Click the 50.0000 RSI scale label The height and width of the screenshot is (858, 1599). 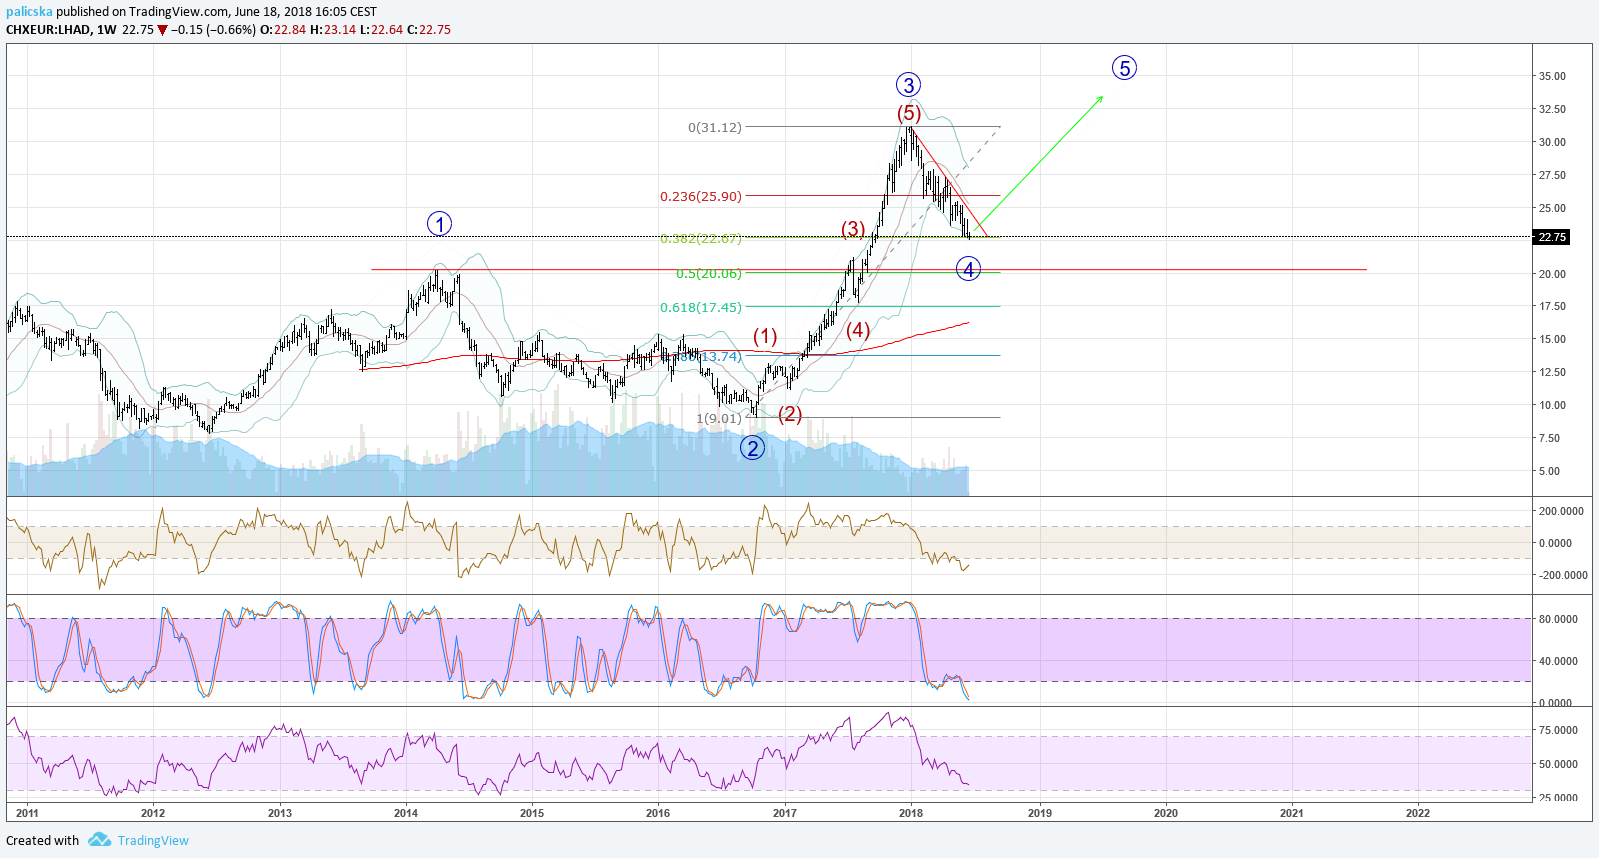pyautogui.click(x=1558, y=764)
